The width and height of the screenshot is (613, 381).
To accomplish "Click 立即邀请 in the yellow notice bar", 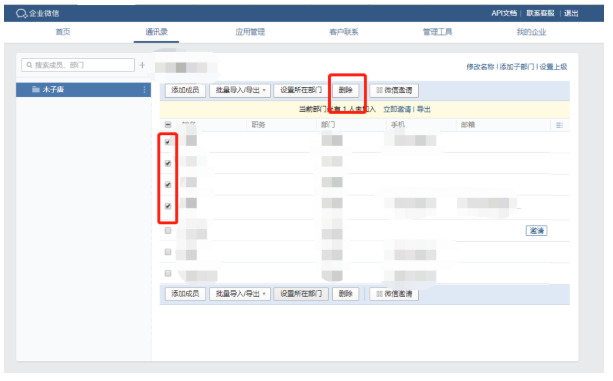I will (x=397, y=109).
